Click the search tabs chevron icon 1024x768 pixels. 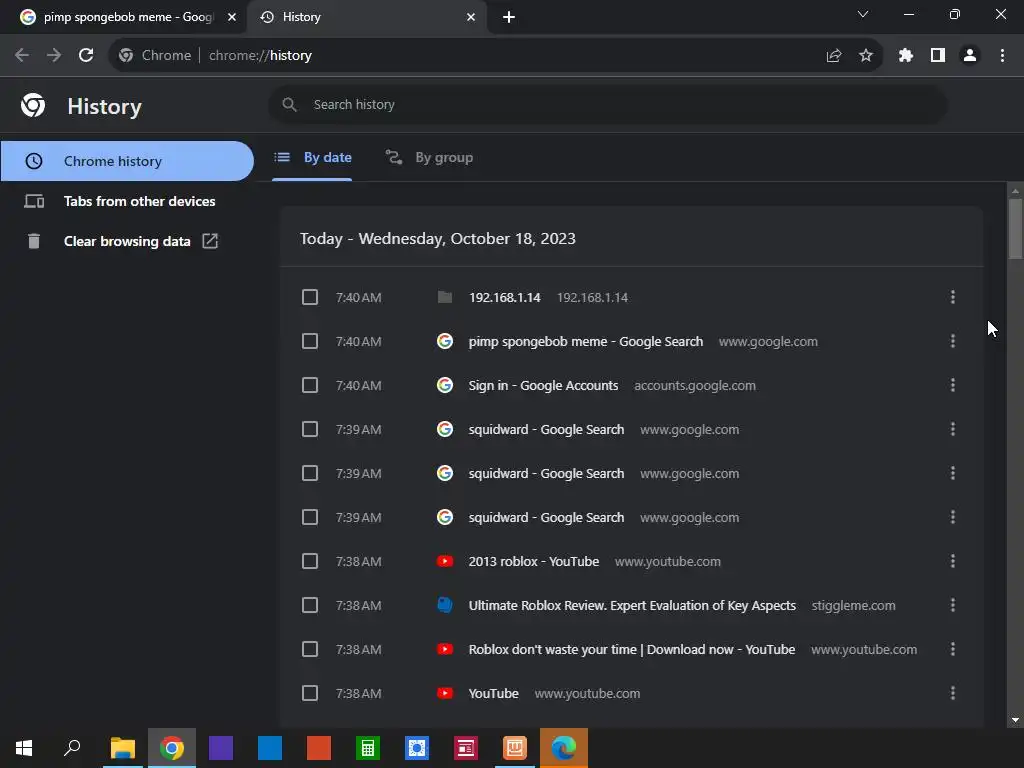point(863,14)
